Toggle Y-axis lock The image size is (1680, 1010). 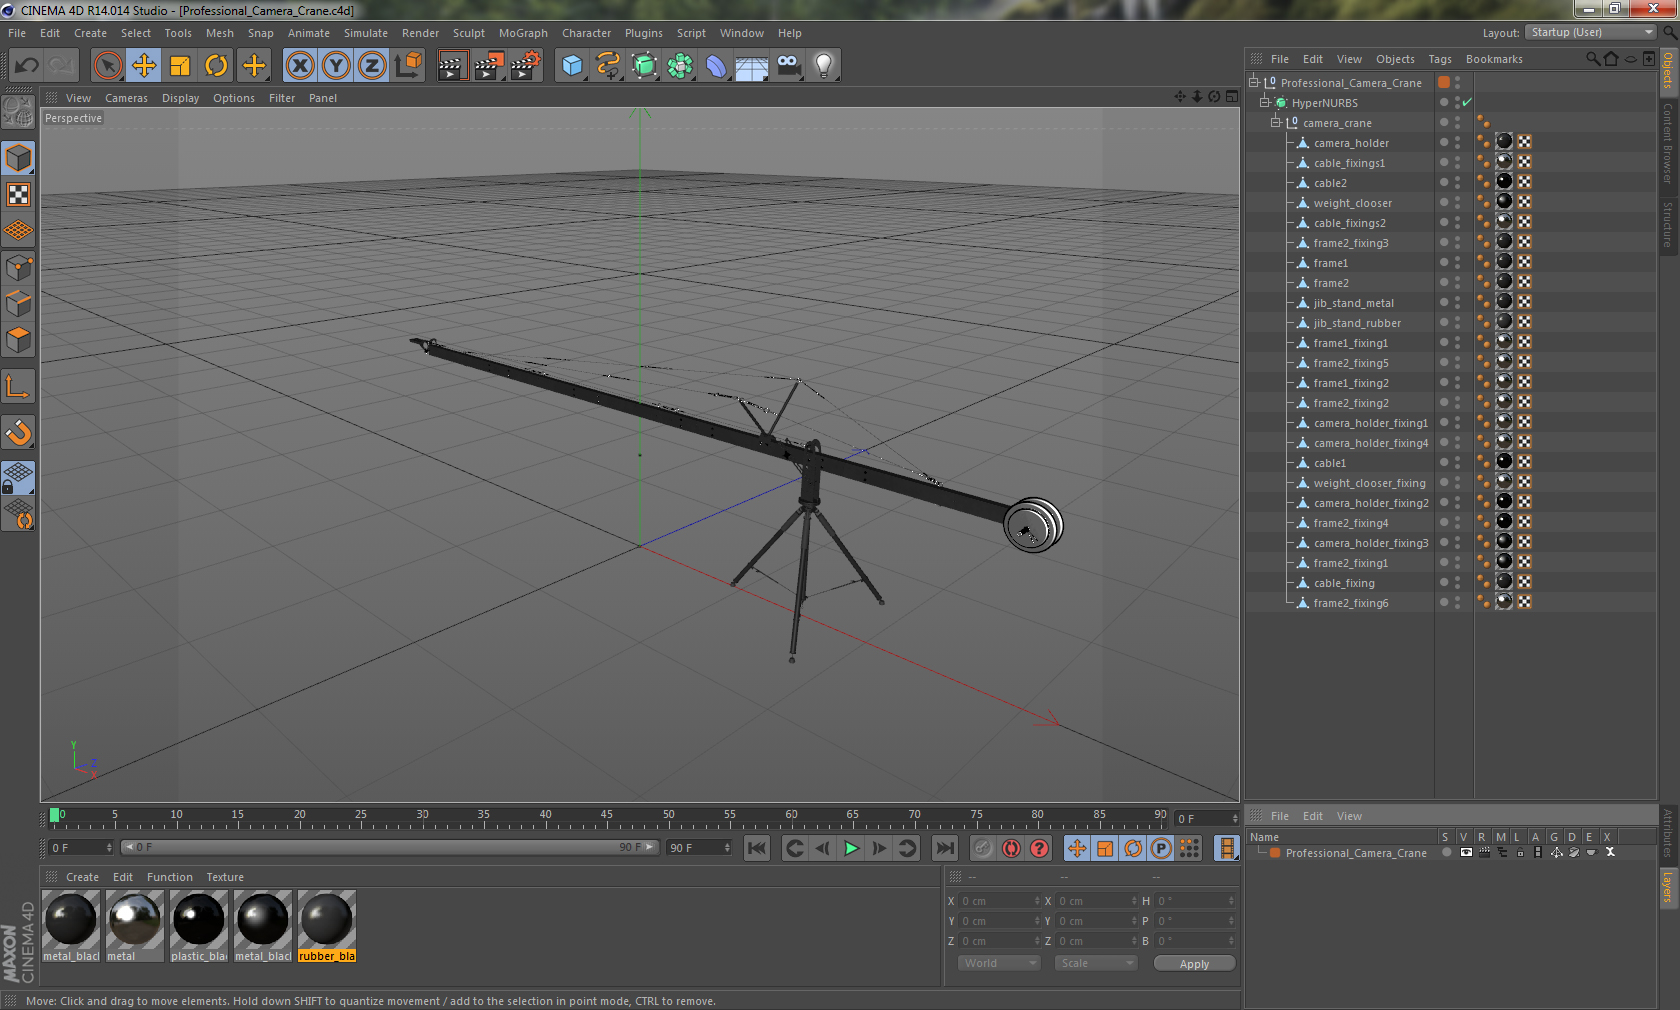pyautogui.click(x=336, y=66)
